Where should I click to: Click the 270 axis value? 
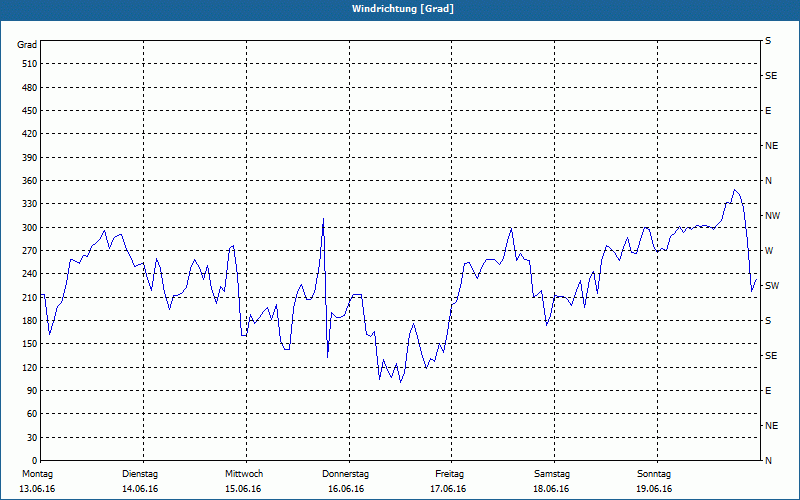[x=29, y=251]
